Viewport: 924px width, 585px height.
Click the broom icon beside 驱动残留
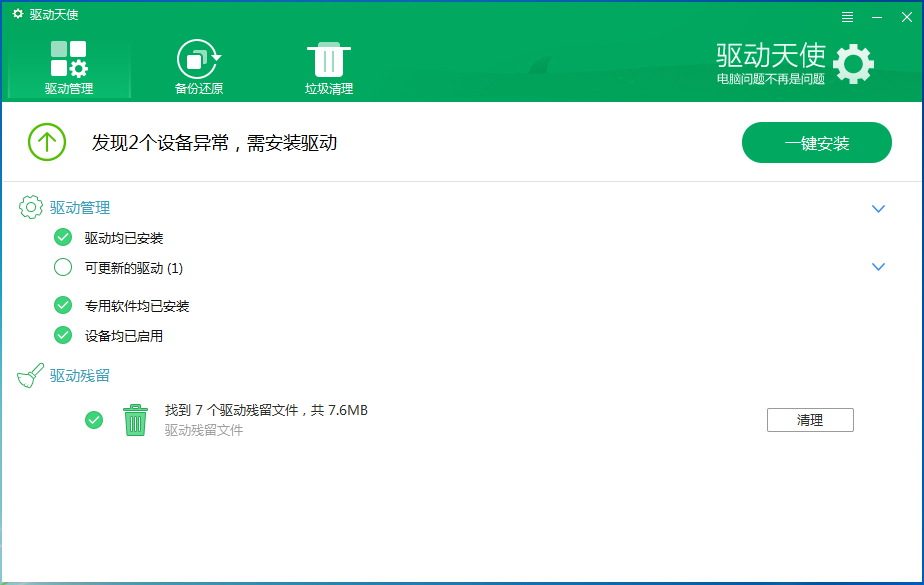(30, 375)
